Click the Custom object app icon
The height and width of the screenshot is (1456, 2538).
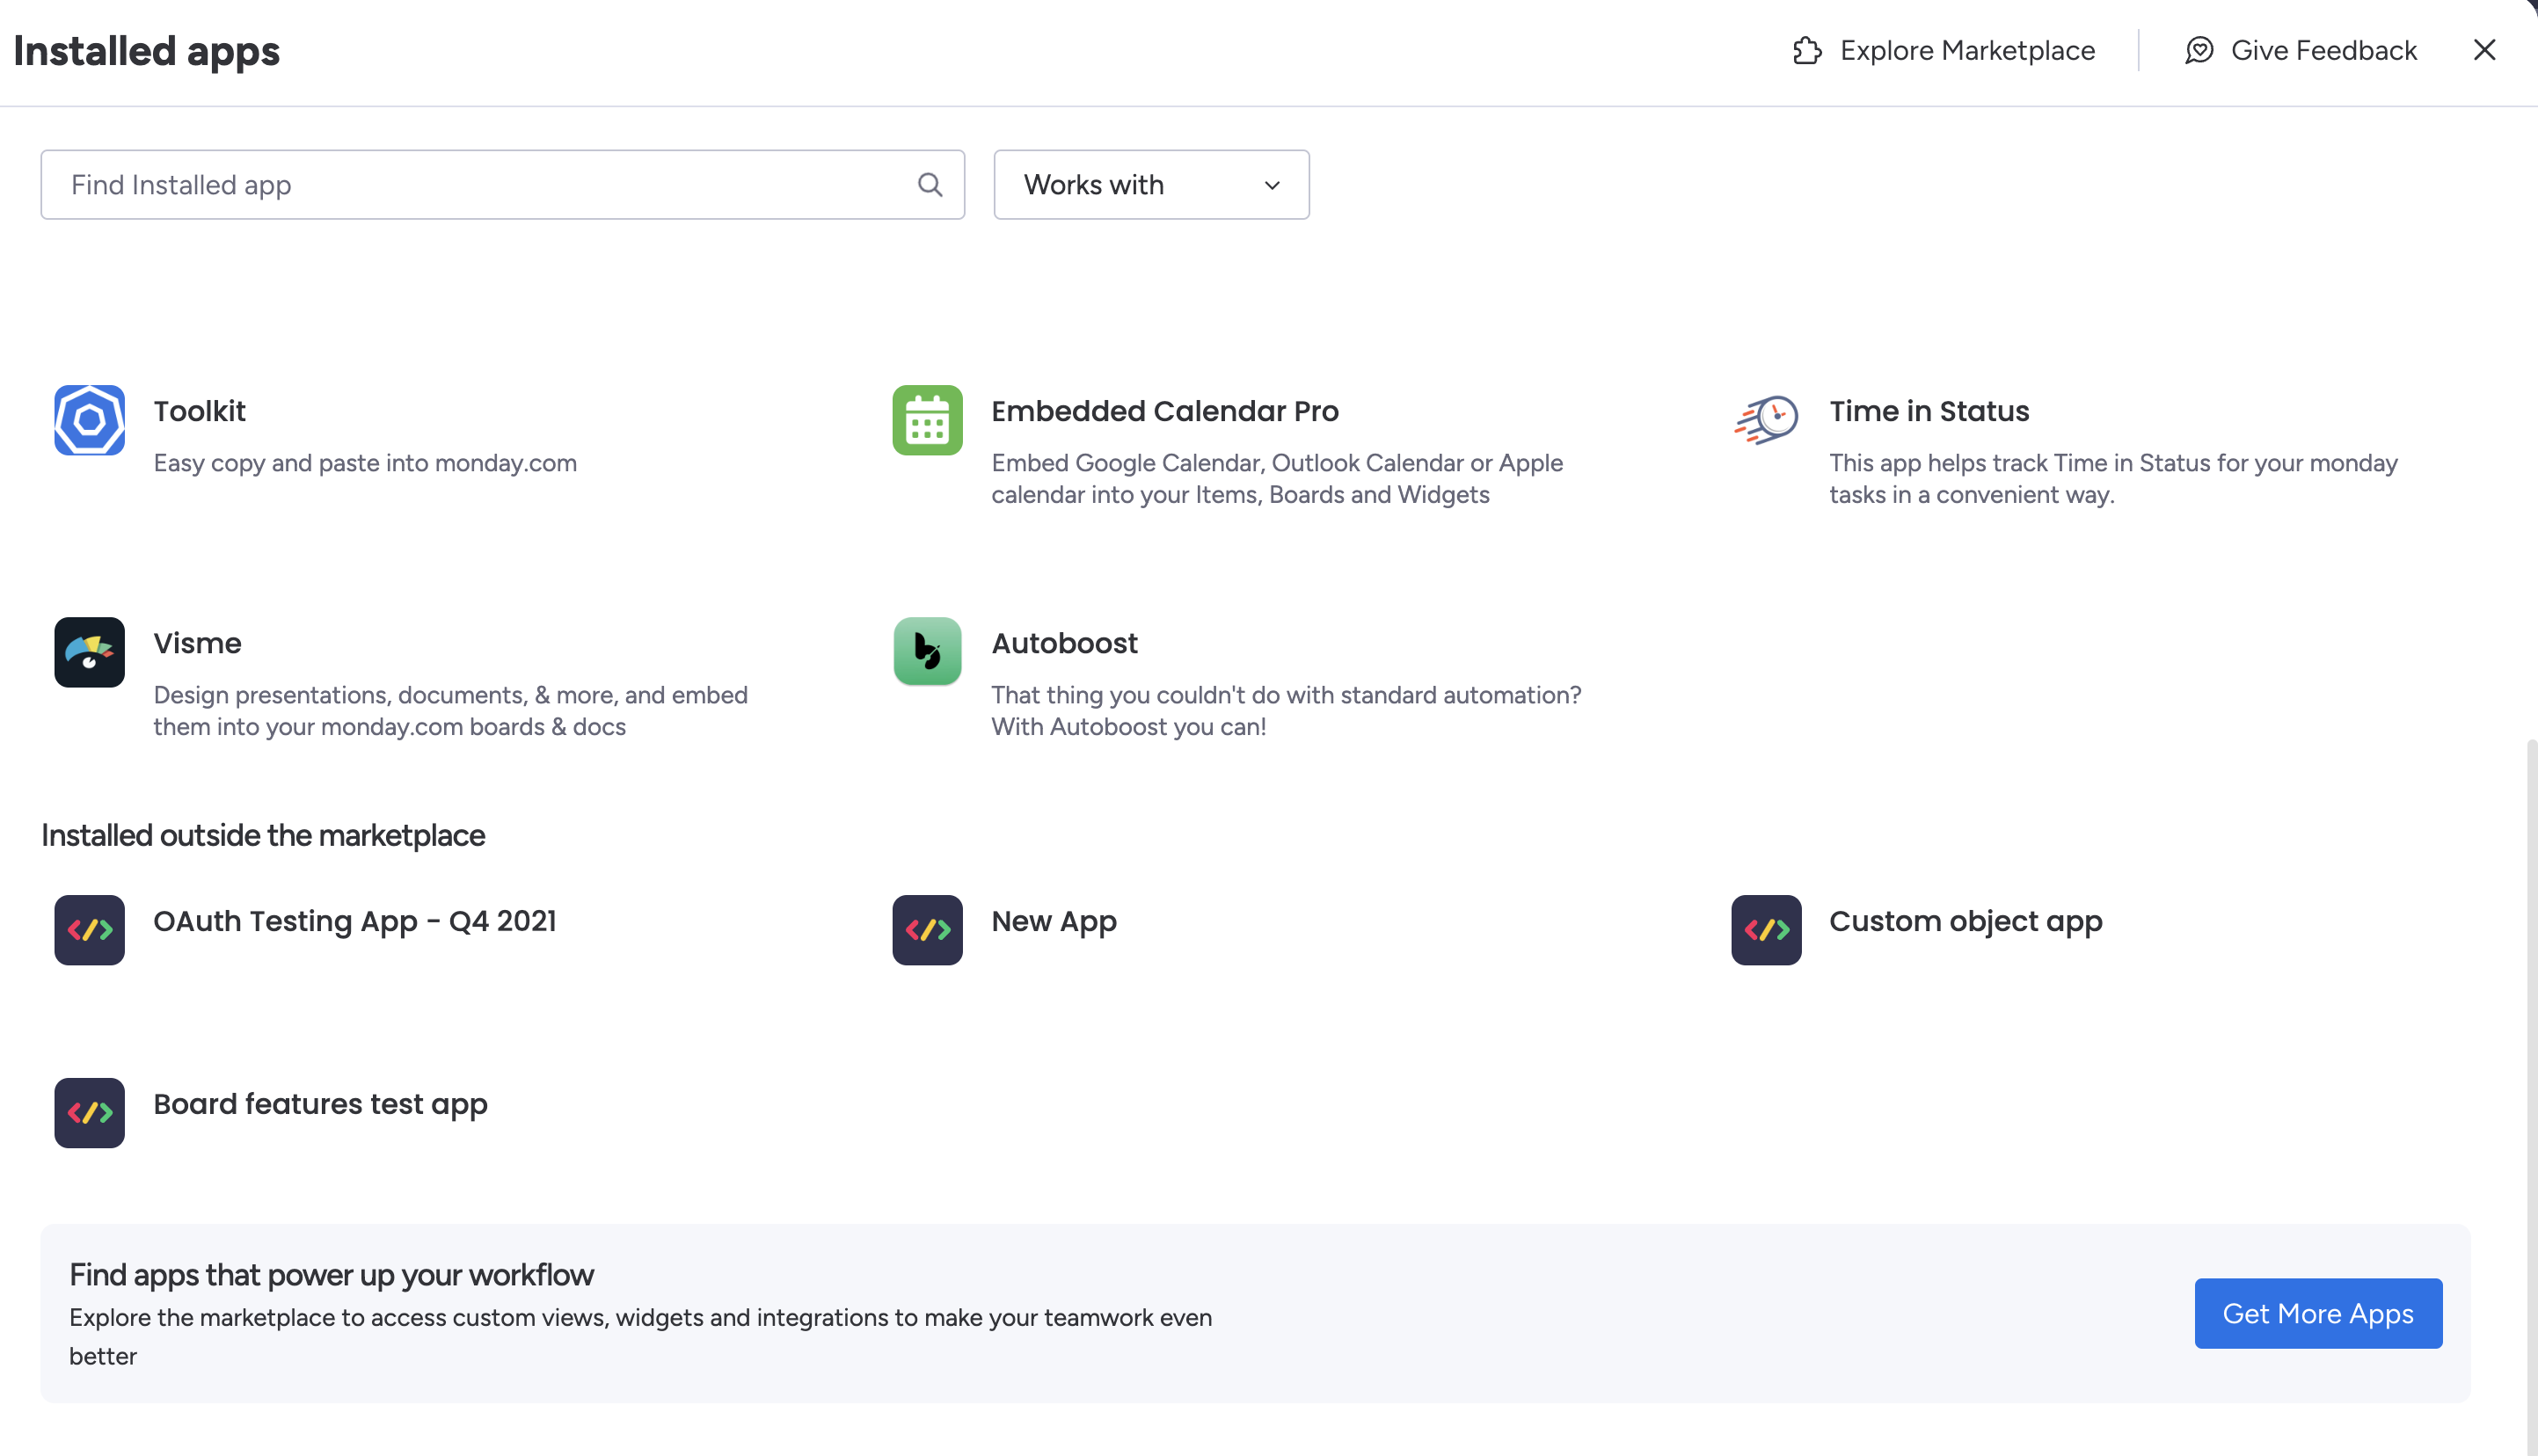tap(1766, 930)
